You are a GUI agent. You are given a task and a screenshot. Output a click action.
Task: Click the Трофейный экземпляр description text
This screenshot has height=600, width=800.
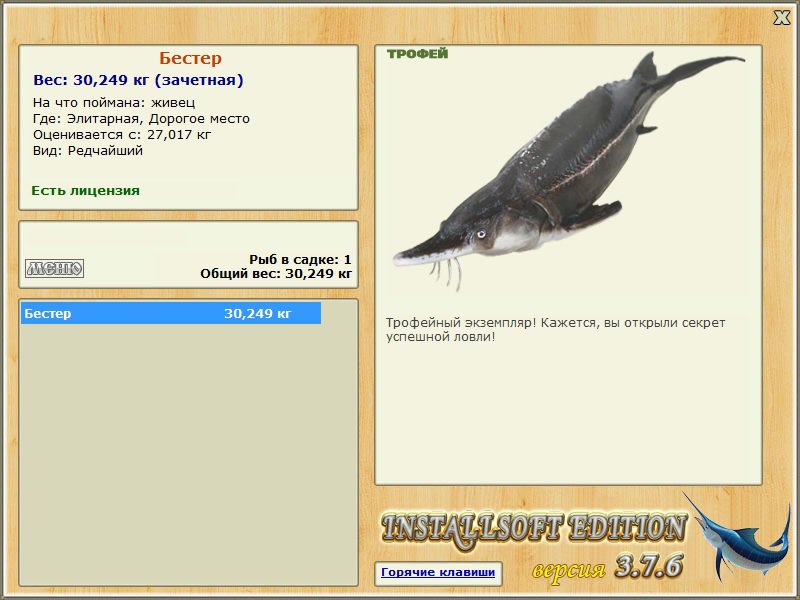point(555,330)
